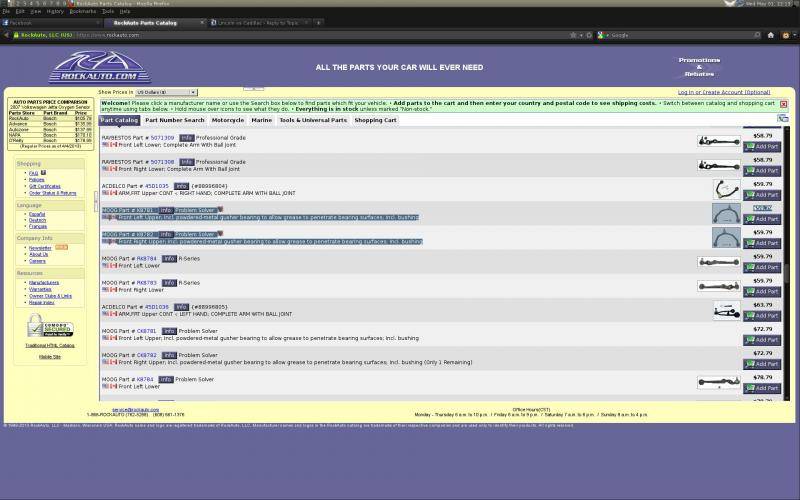This screenshot has height=500, width=800.
Task: Open the History menu in Firefox
Action: (x=55, y=11)
